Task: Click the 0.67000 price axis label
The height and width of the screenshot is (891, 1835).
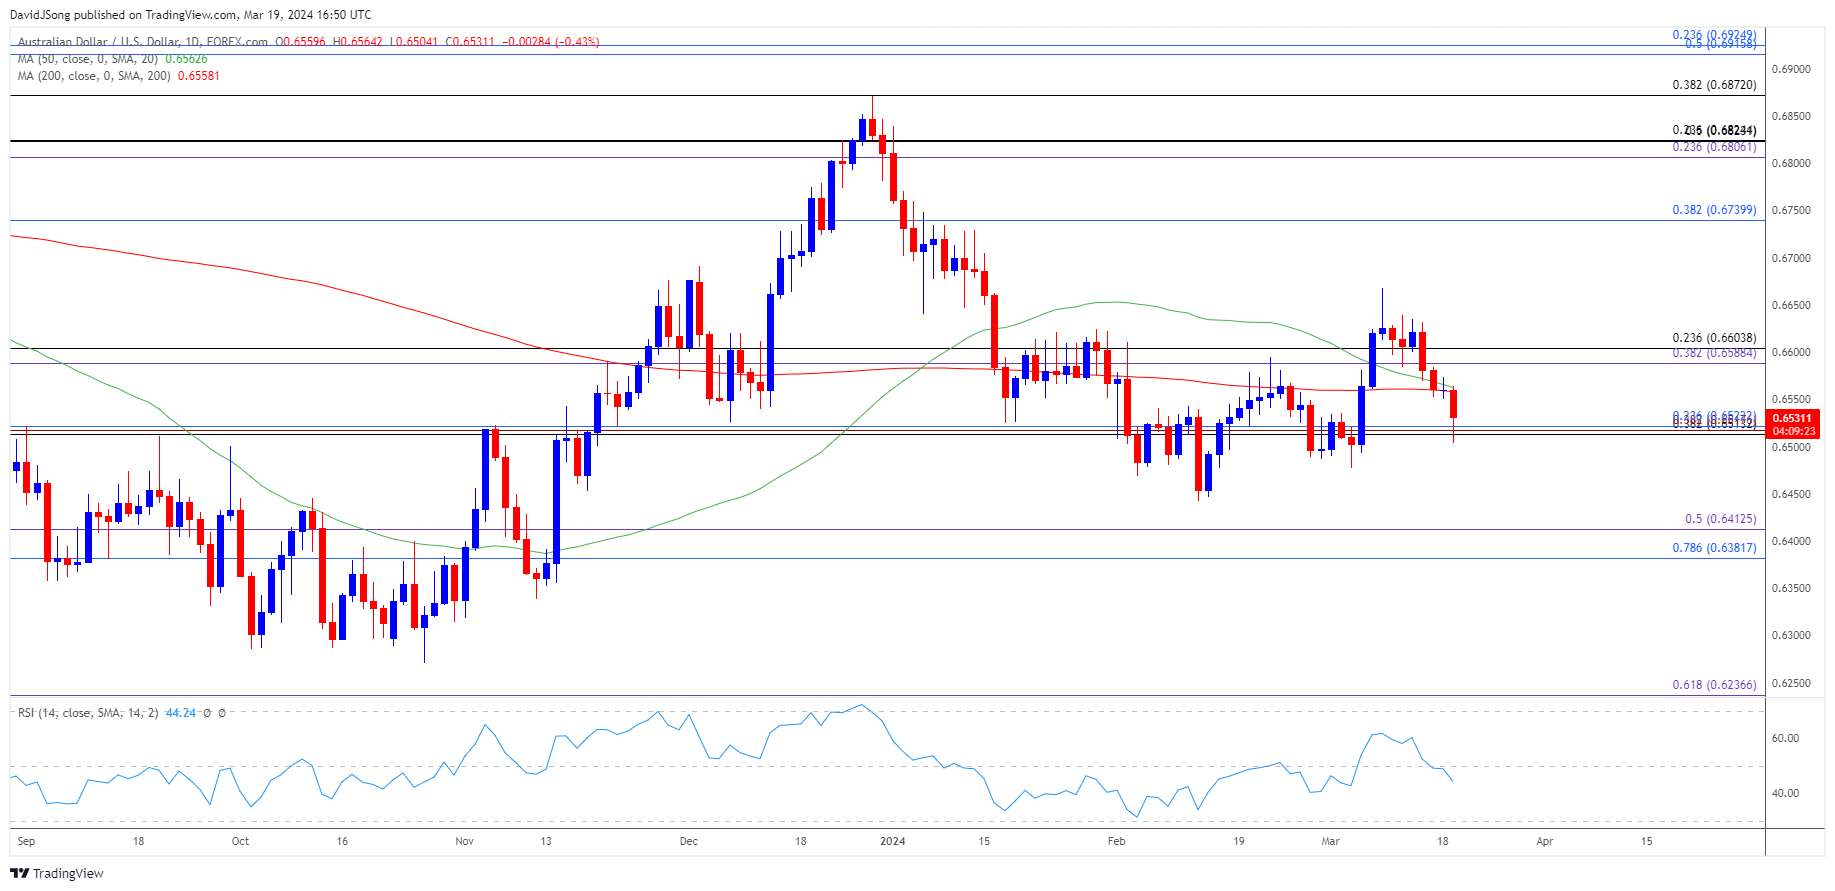Action: tap(1791, 258)
